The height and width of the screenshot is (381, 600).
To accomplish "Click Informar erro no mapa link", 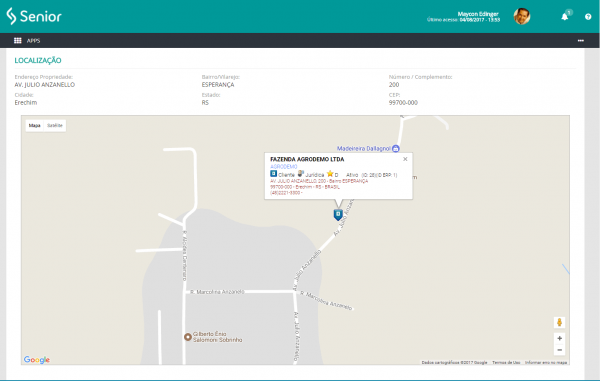I will (x=546, y=362).
